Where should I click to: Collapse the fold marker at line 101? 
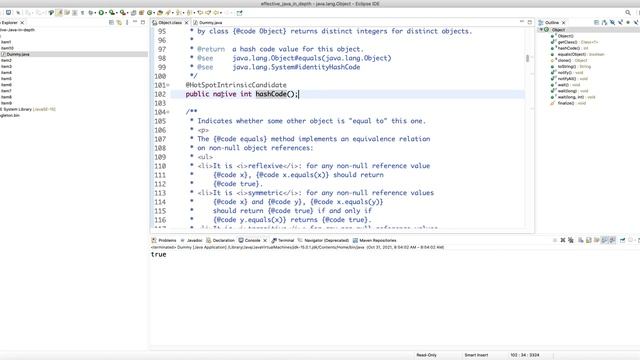pyautogui.click(x=168, y=85)
